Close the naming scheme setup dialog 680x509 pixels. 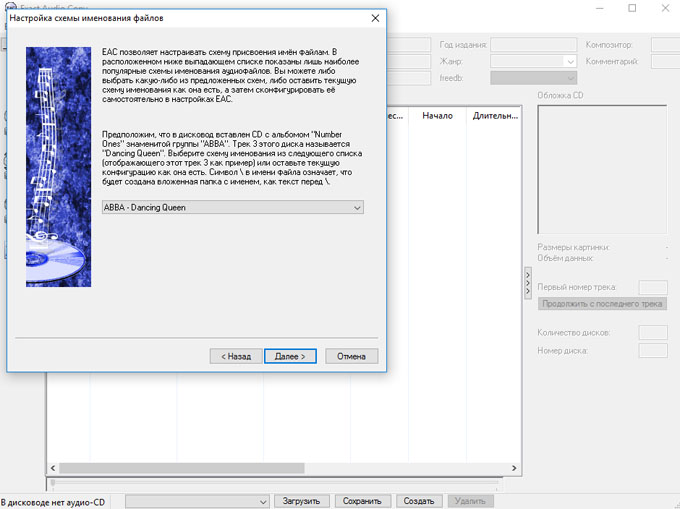[375, 18]
